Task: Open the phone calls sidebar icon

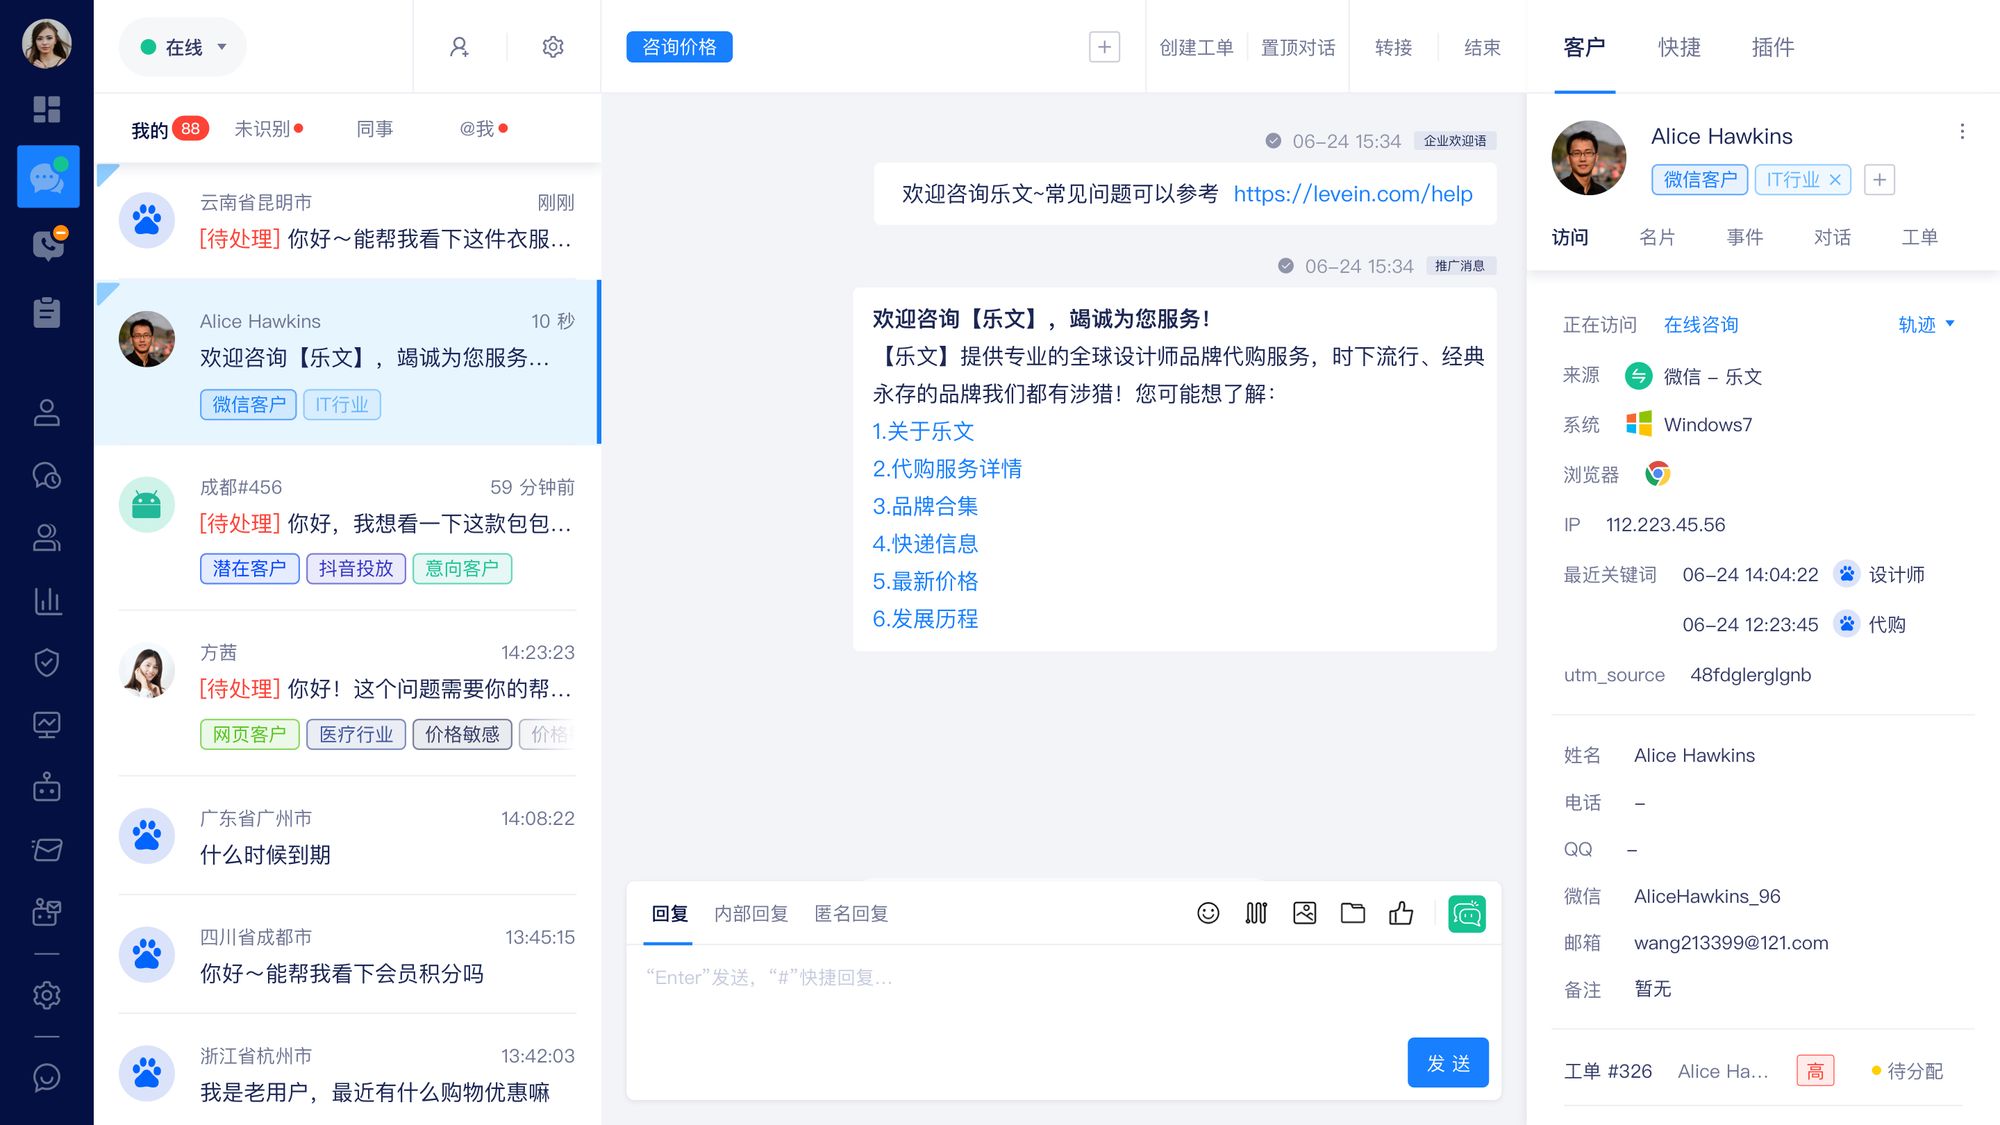Action: point(47,244)
